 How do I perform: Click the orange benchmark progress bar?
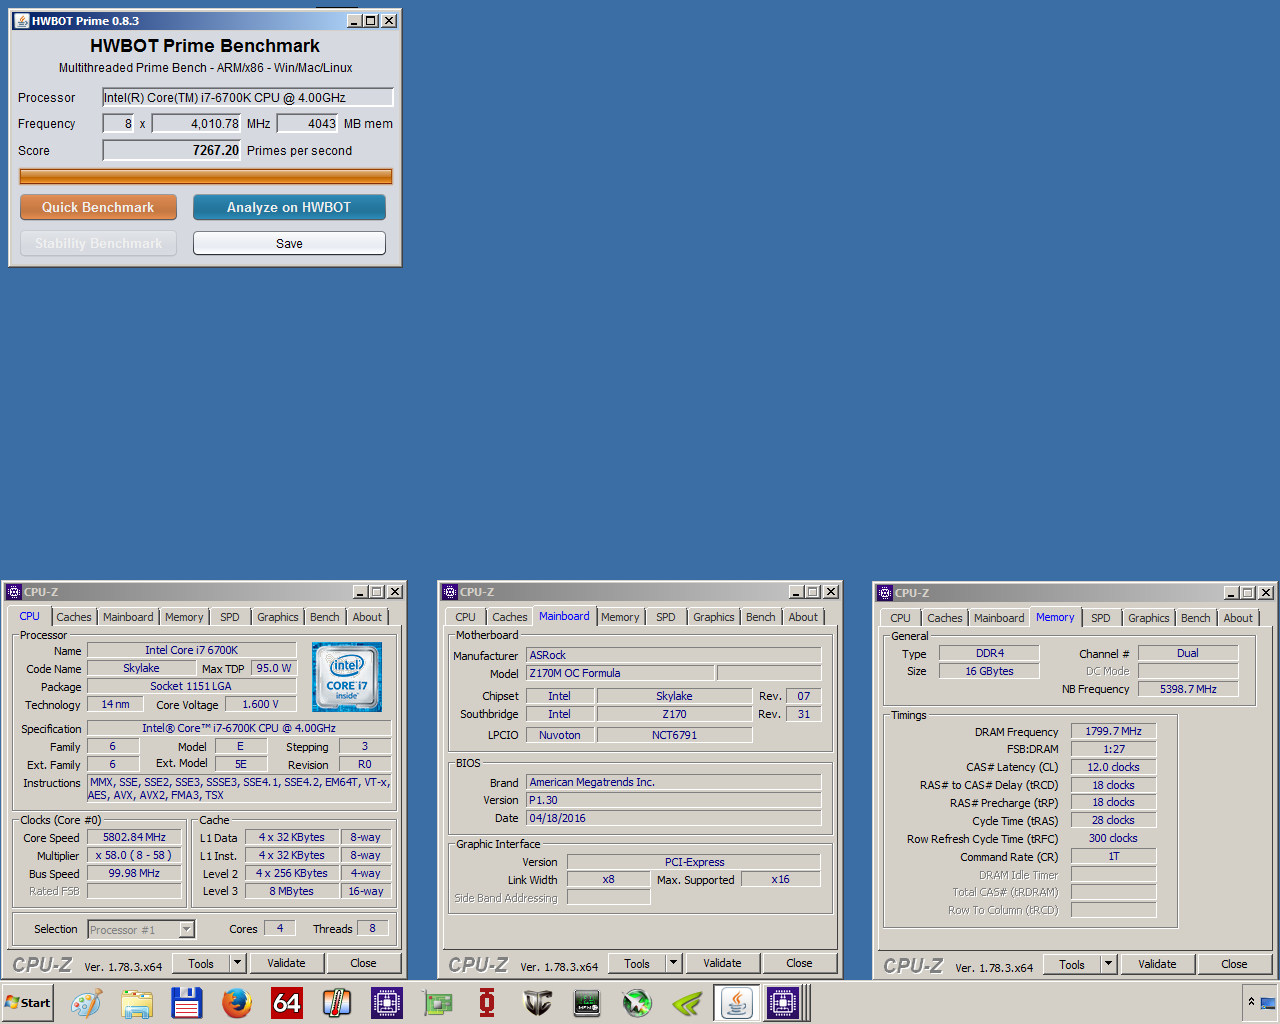206,177
